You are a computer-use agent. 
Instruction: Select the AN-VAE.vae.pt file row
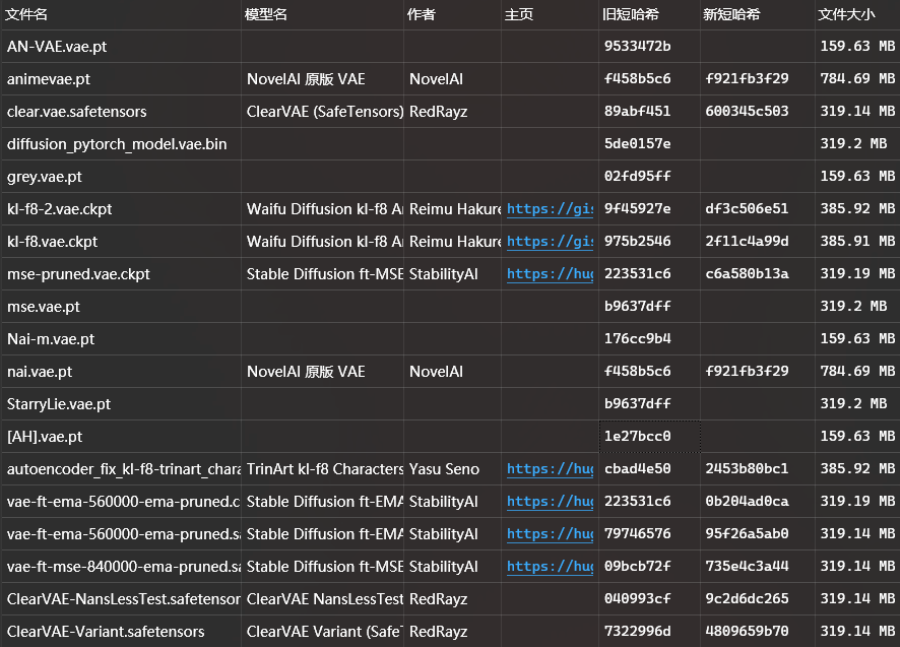[450, 47]
